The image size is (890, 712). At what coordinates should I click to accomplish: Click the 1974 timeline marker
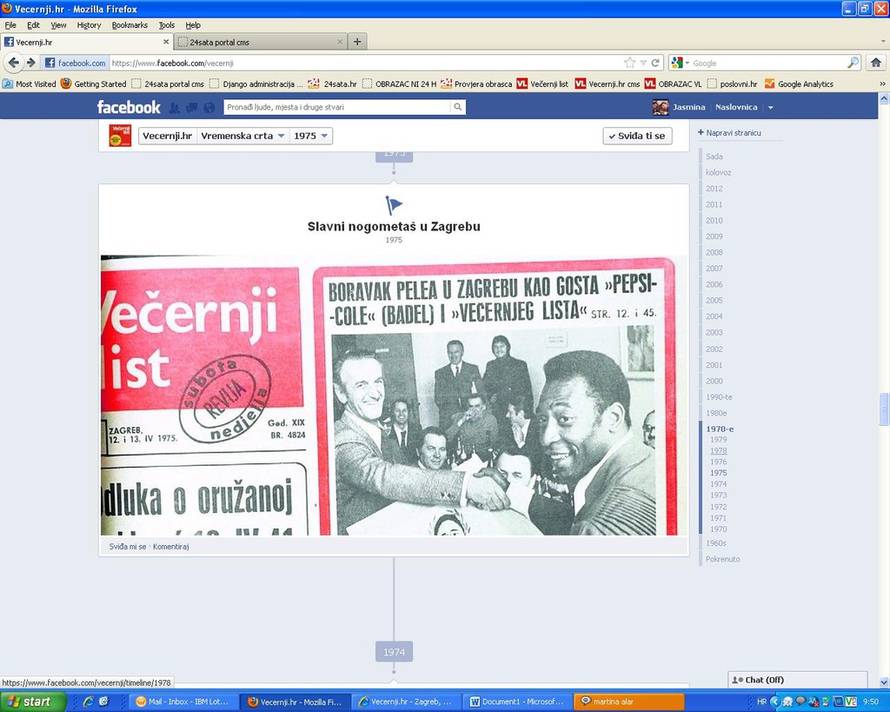point(394,652)
